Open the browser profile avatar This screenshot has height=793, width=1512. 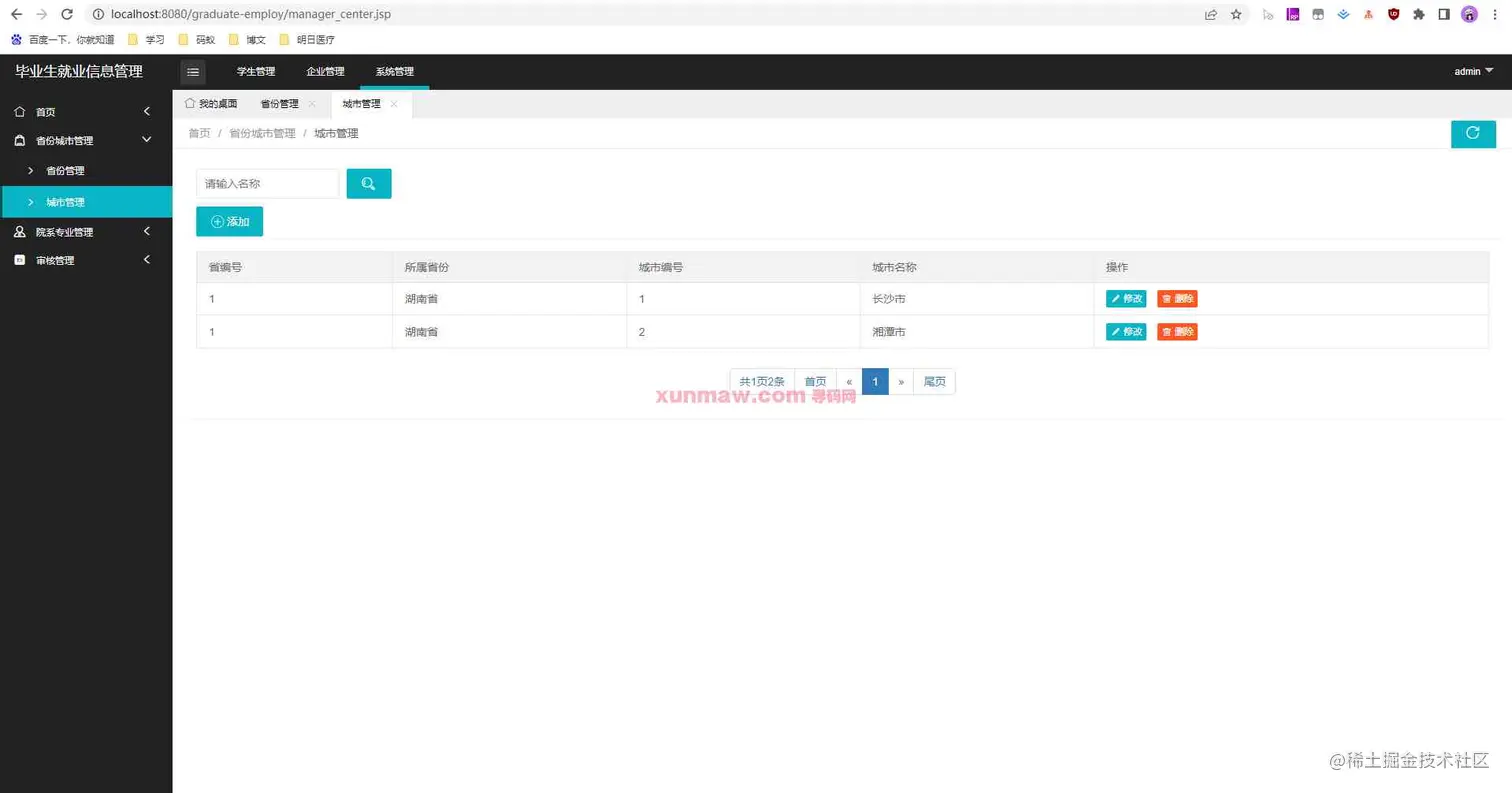click(1469, 14)
